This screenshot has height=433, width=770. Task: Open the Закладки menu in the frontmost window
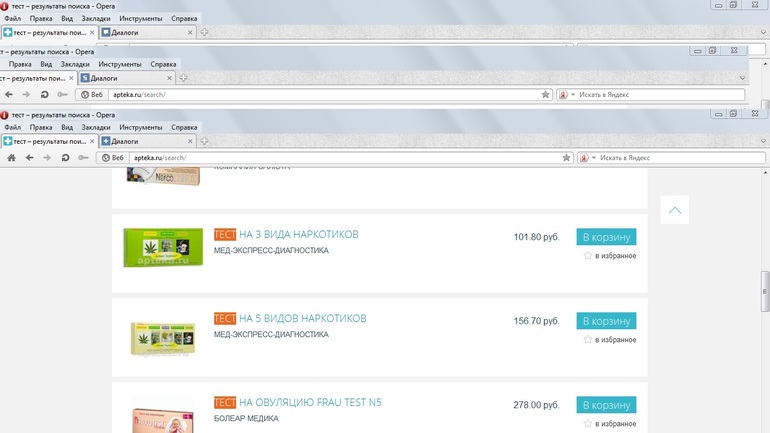pos(97,128)
